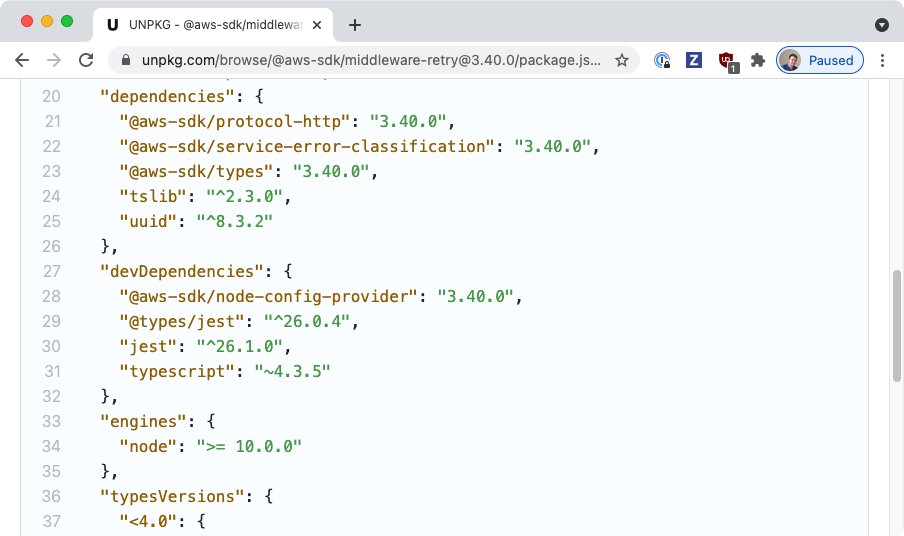
Task: Open the Extensions puzzle menu
Action: pos(758,60)
